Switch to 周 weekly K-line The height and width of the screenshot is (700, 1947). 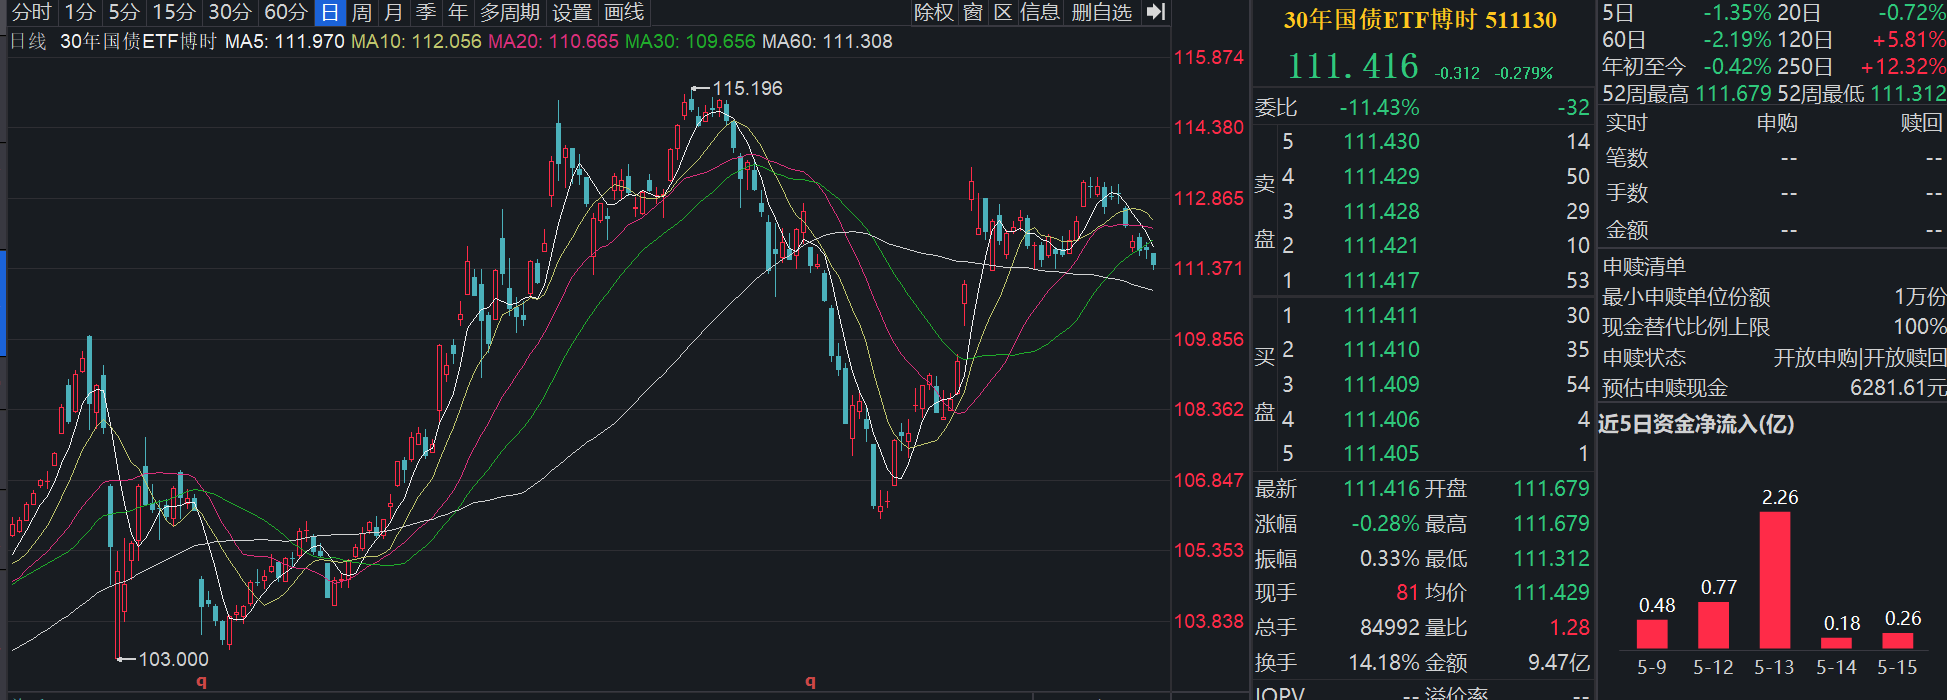[361, 12]
